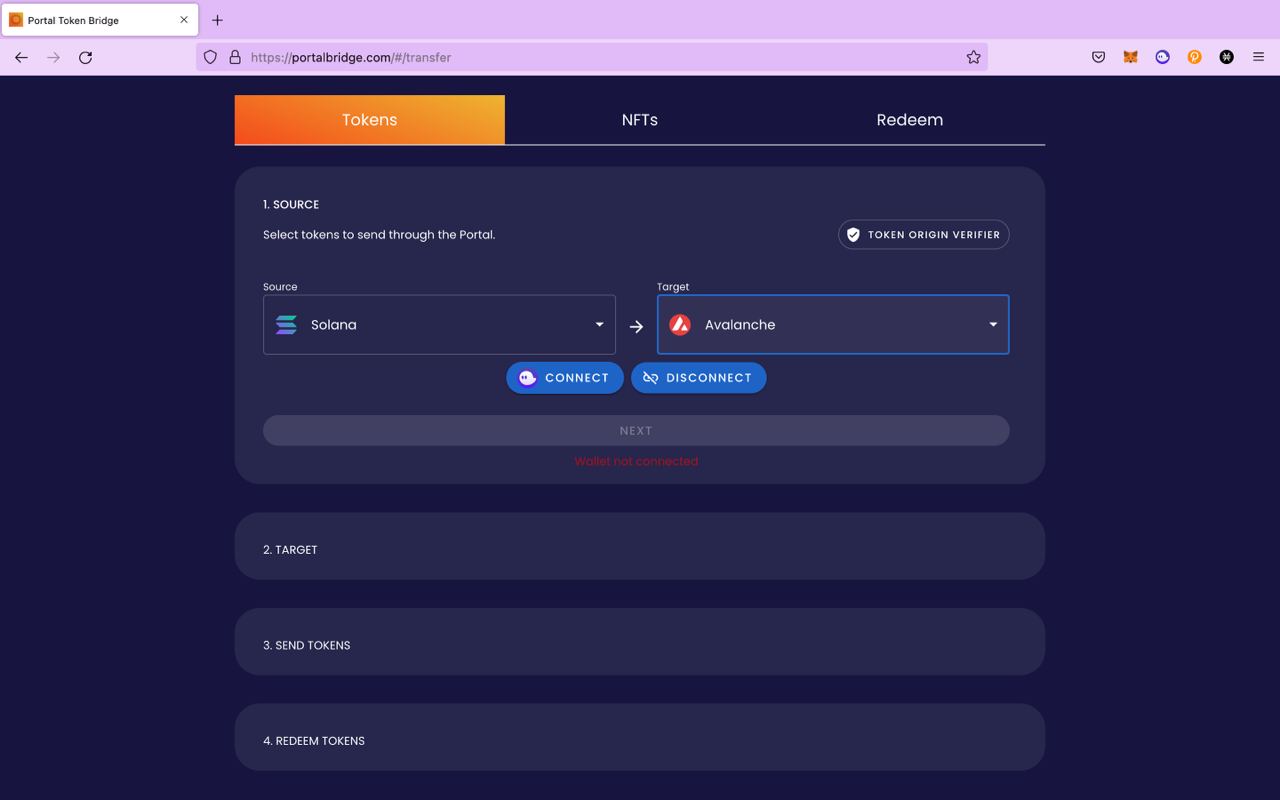Open the MetaMask fox extension
1280x800 pixels.
click(x=1130, y=57)
